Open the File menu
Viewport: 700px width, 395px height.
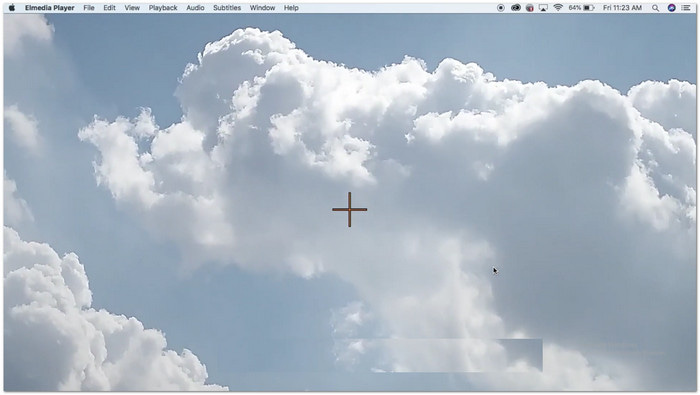pyautogui.click(x=89, y=8)
